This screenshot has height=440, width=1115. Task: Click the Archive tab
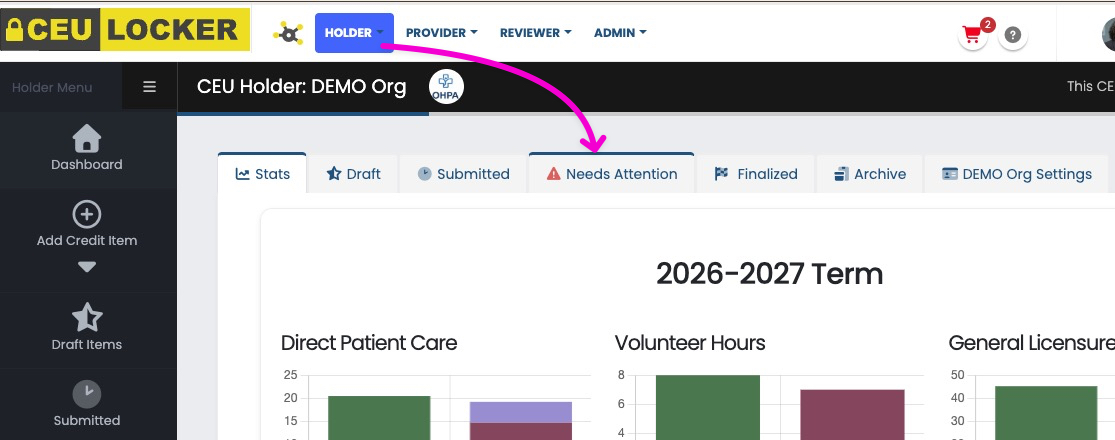[869, 174]
